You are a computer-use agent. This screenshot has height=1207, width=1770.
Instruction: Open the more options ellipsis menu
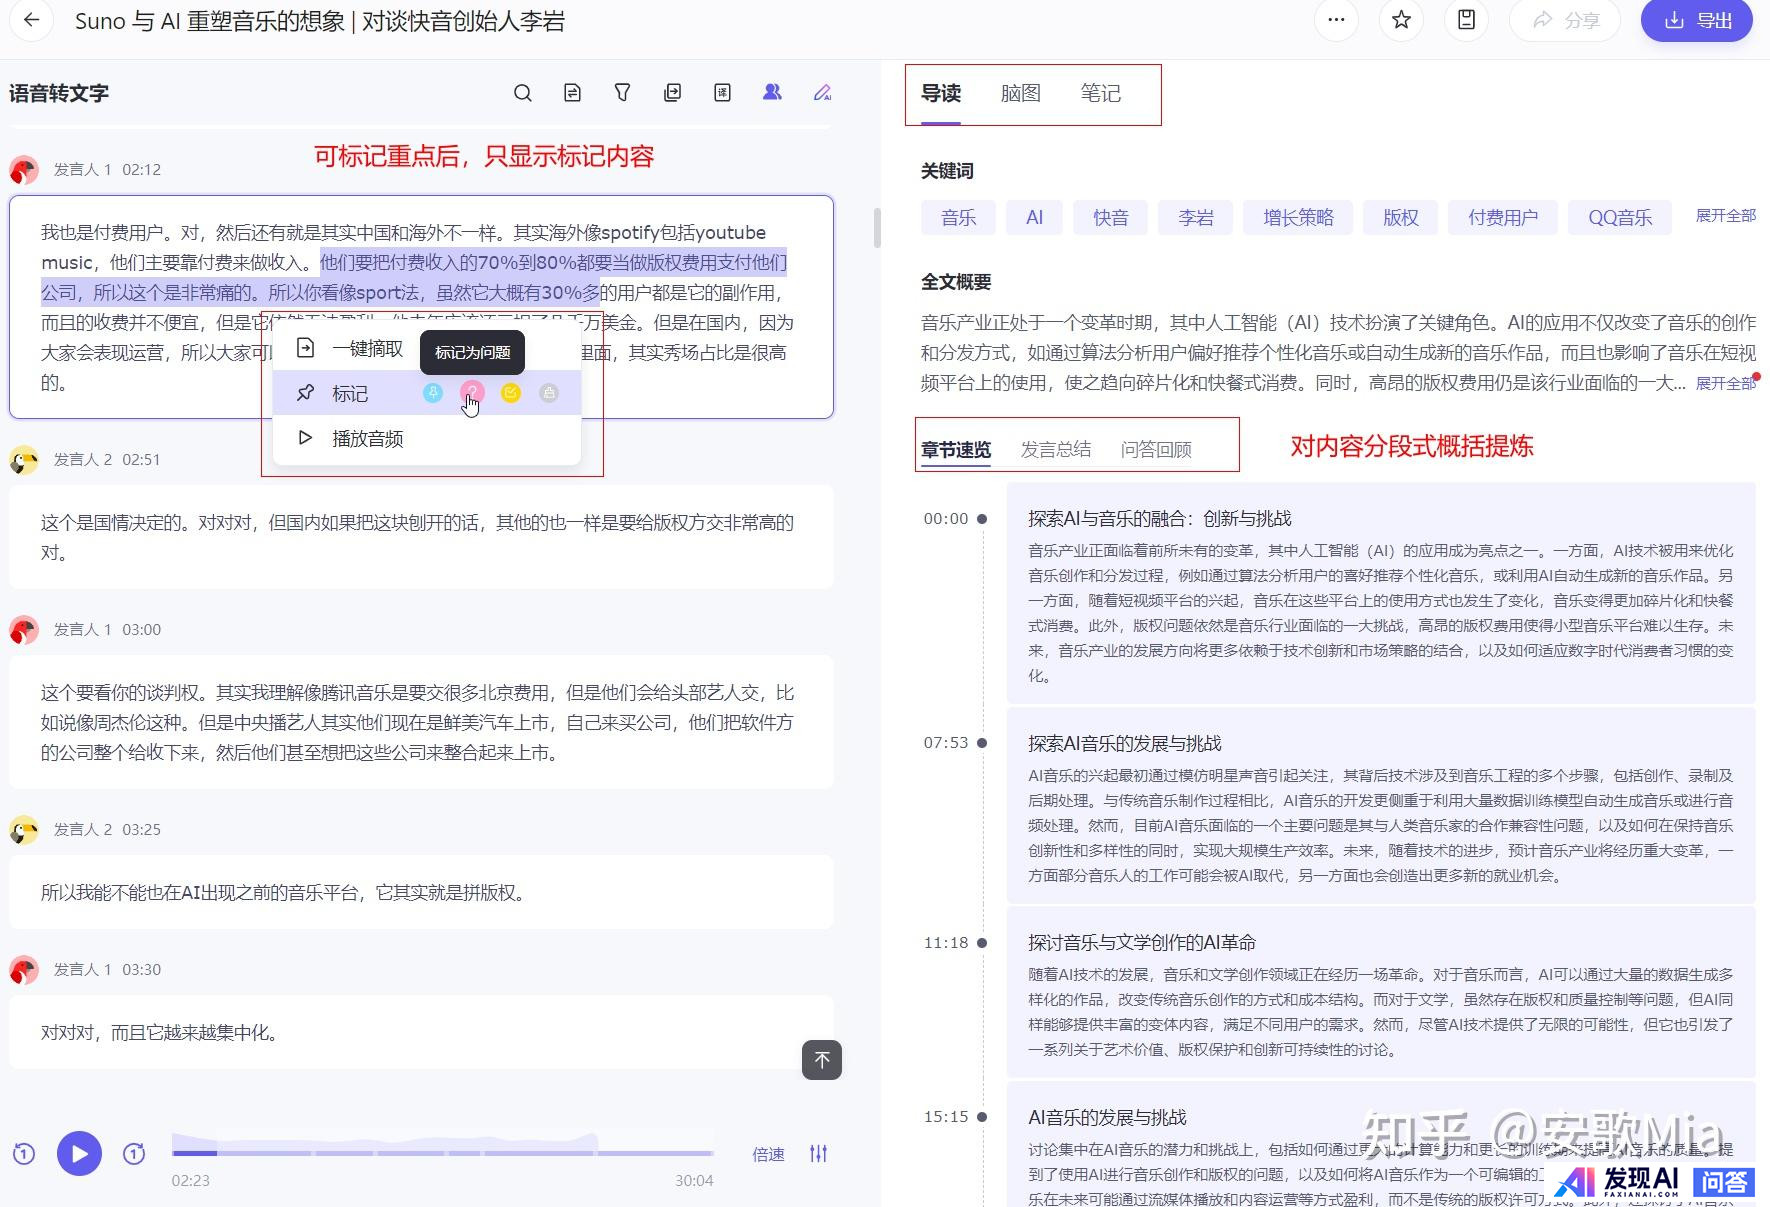[1337, 20]
